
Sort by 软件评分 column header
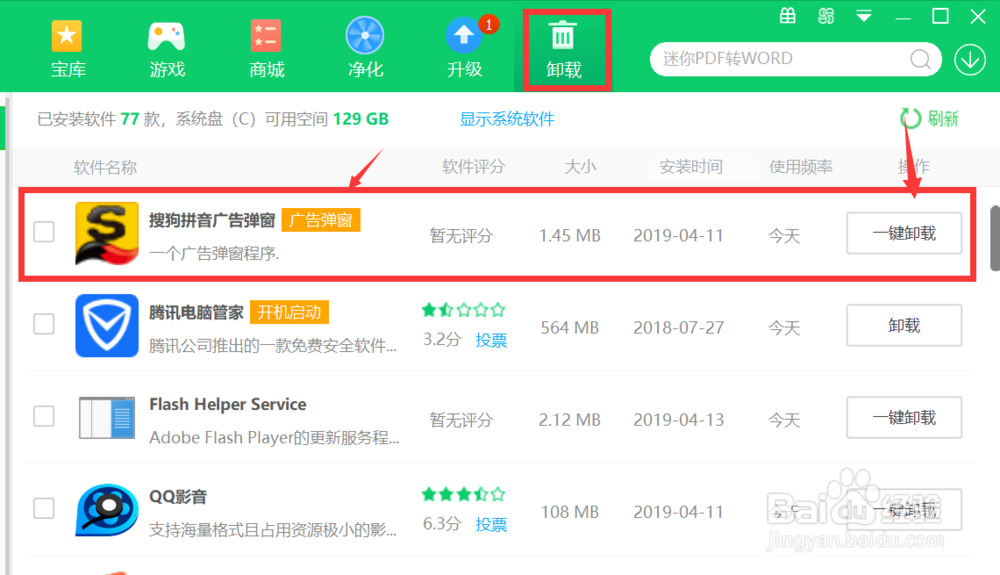pos(473,167)
